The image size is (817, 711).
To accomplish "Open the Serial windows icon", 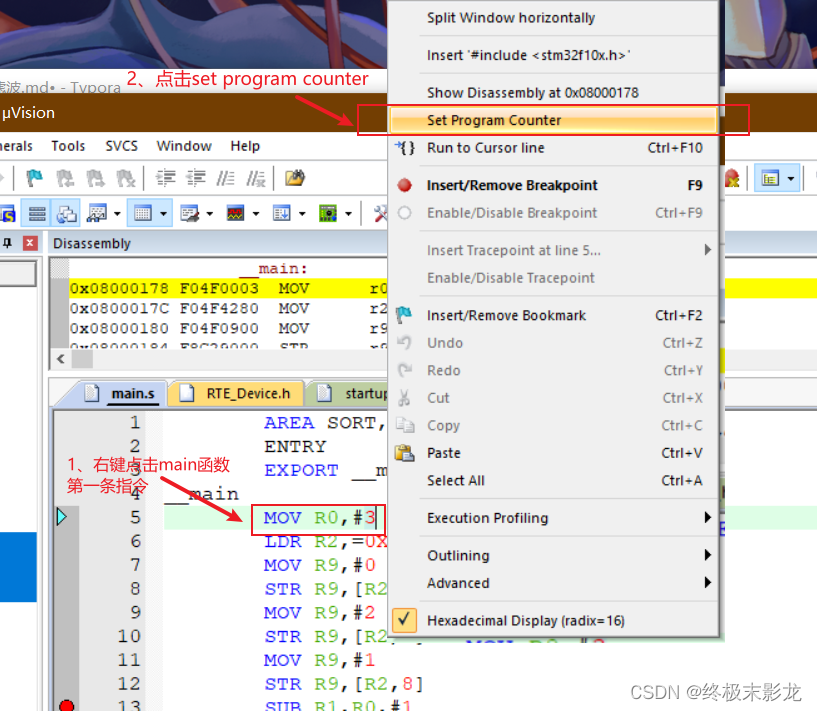I will click(189, 214).
